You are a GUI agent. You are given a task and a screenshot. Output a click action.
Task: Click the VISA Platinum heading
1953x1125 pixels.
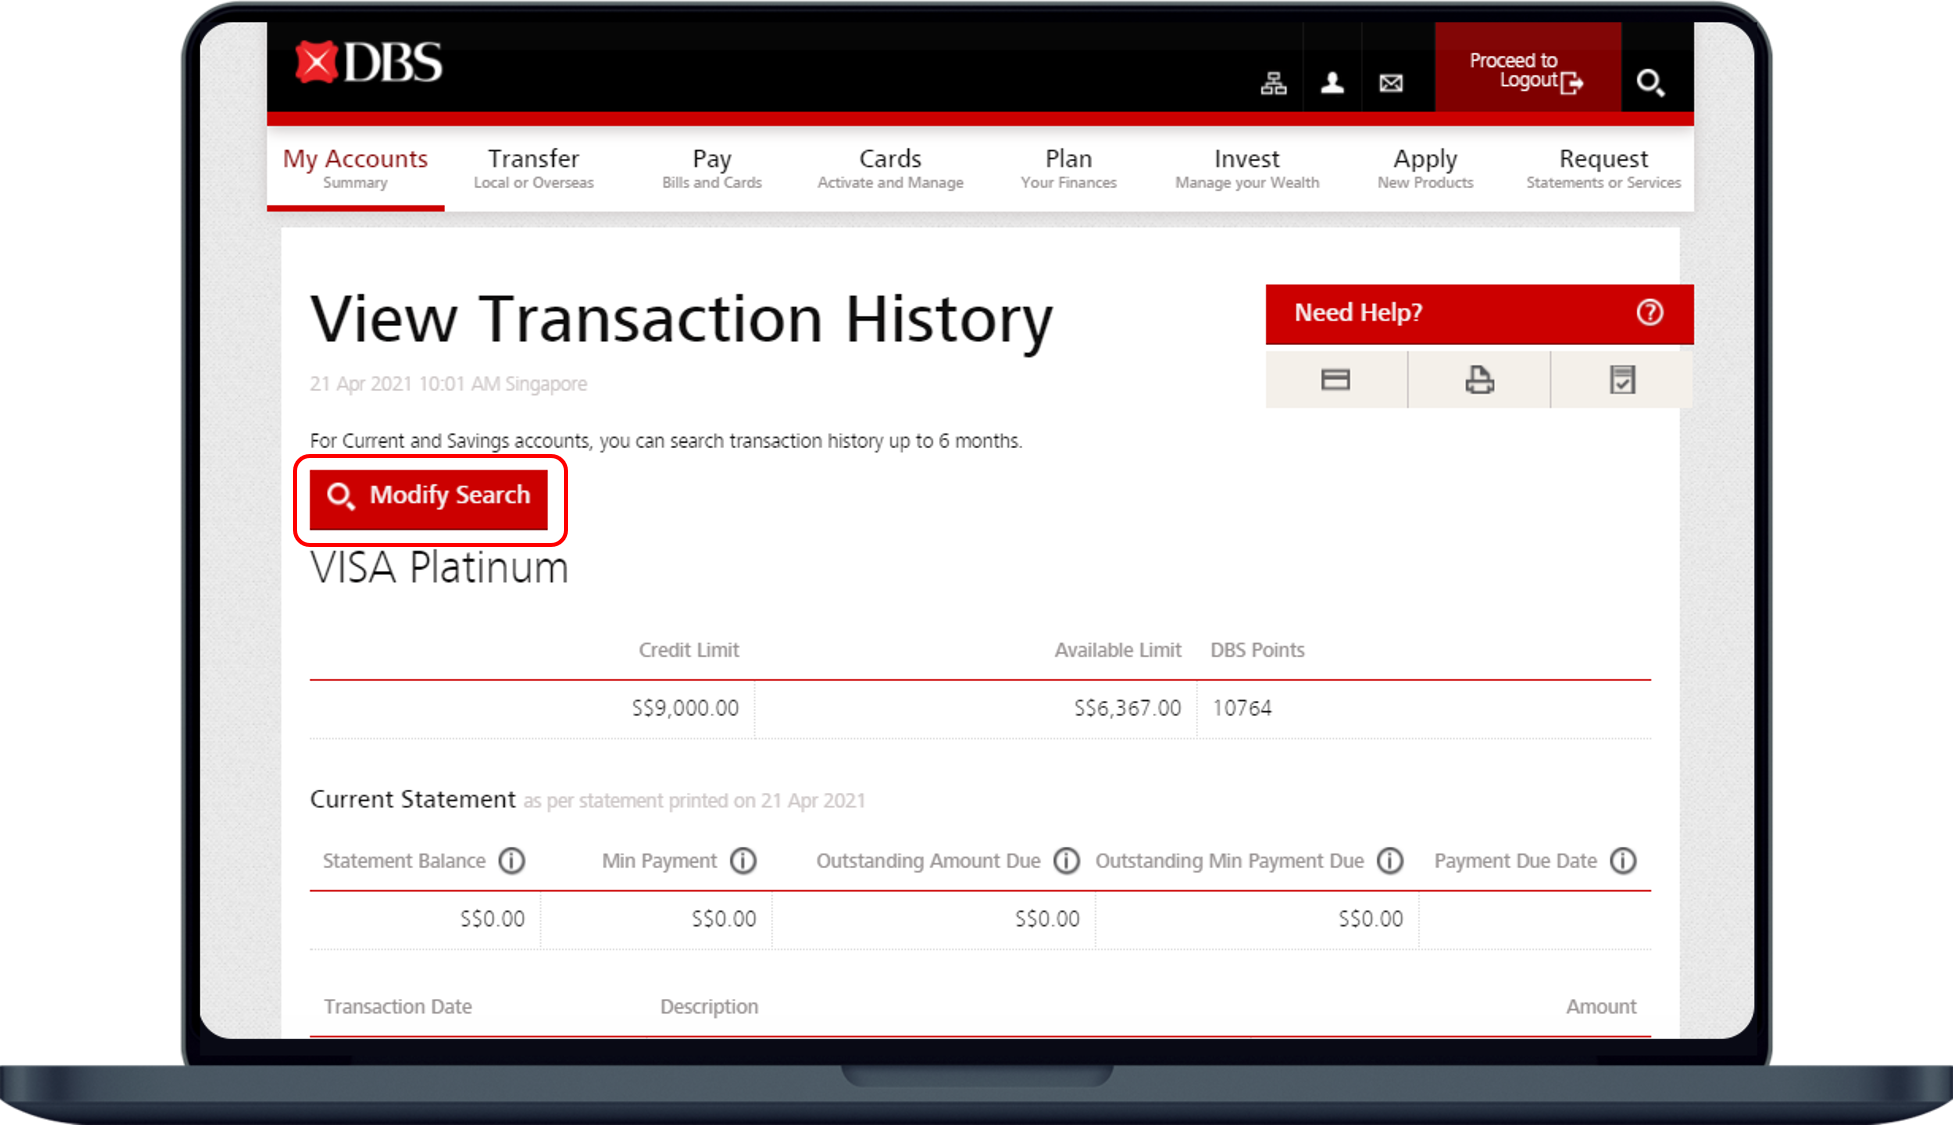point(439,568)
